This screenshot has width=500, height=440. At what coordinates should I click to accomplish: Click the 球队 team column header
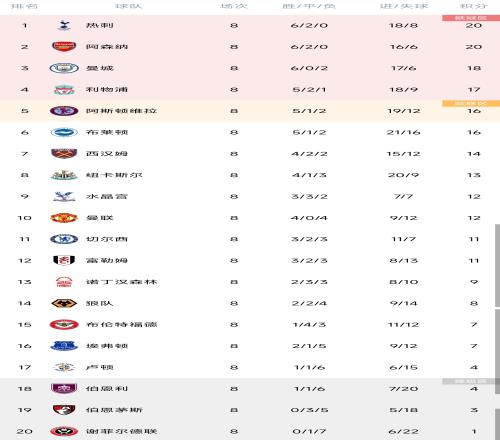pos(129,6)
